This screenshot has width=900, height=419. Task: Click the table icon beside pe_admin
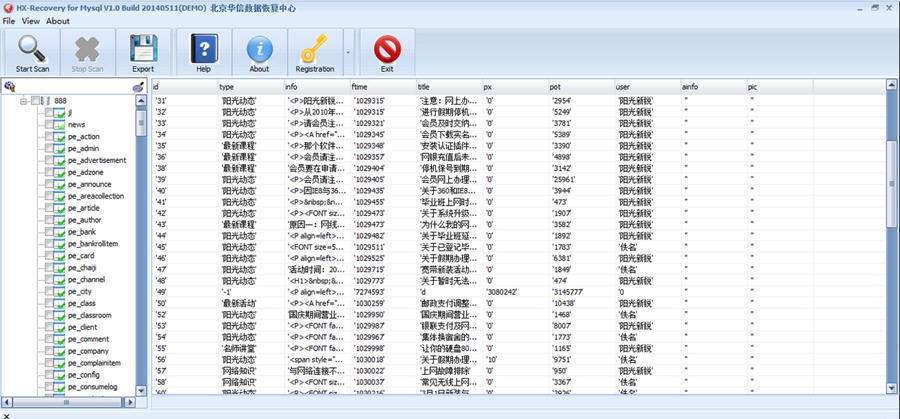pos(60,149)
